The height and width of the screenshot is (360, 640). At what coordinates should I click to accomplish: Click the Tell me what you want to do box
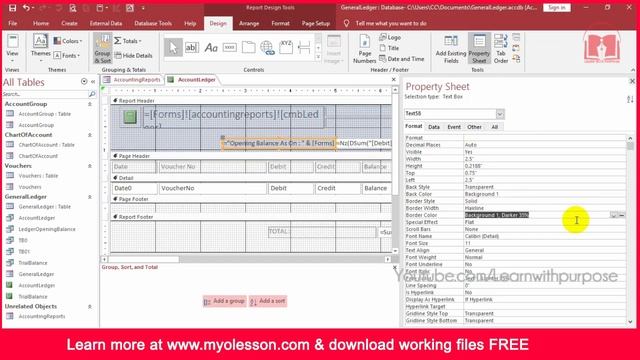tap(391, 23)
